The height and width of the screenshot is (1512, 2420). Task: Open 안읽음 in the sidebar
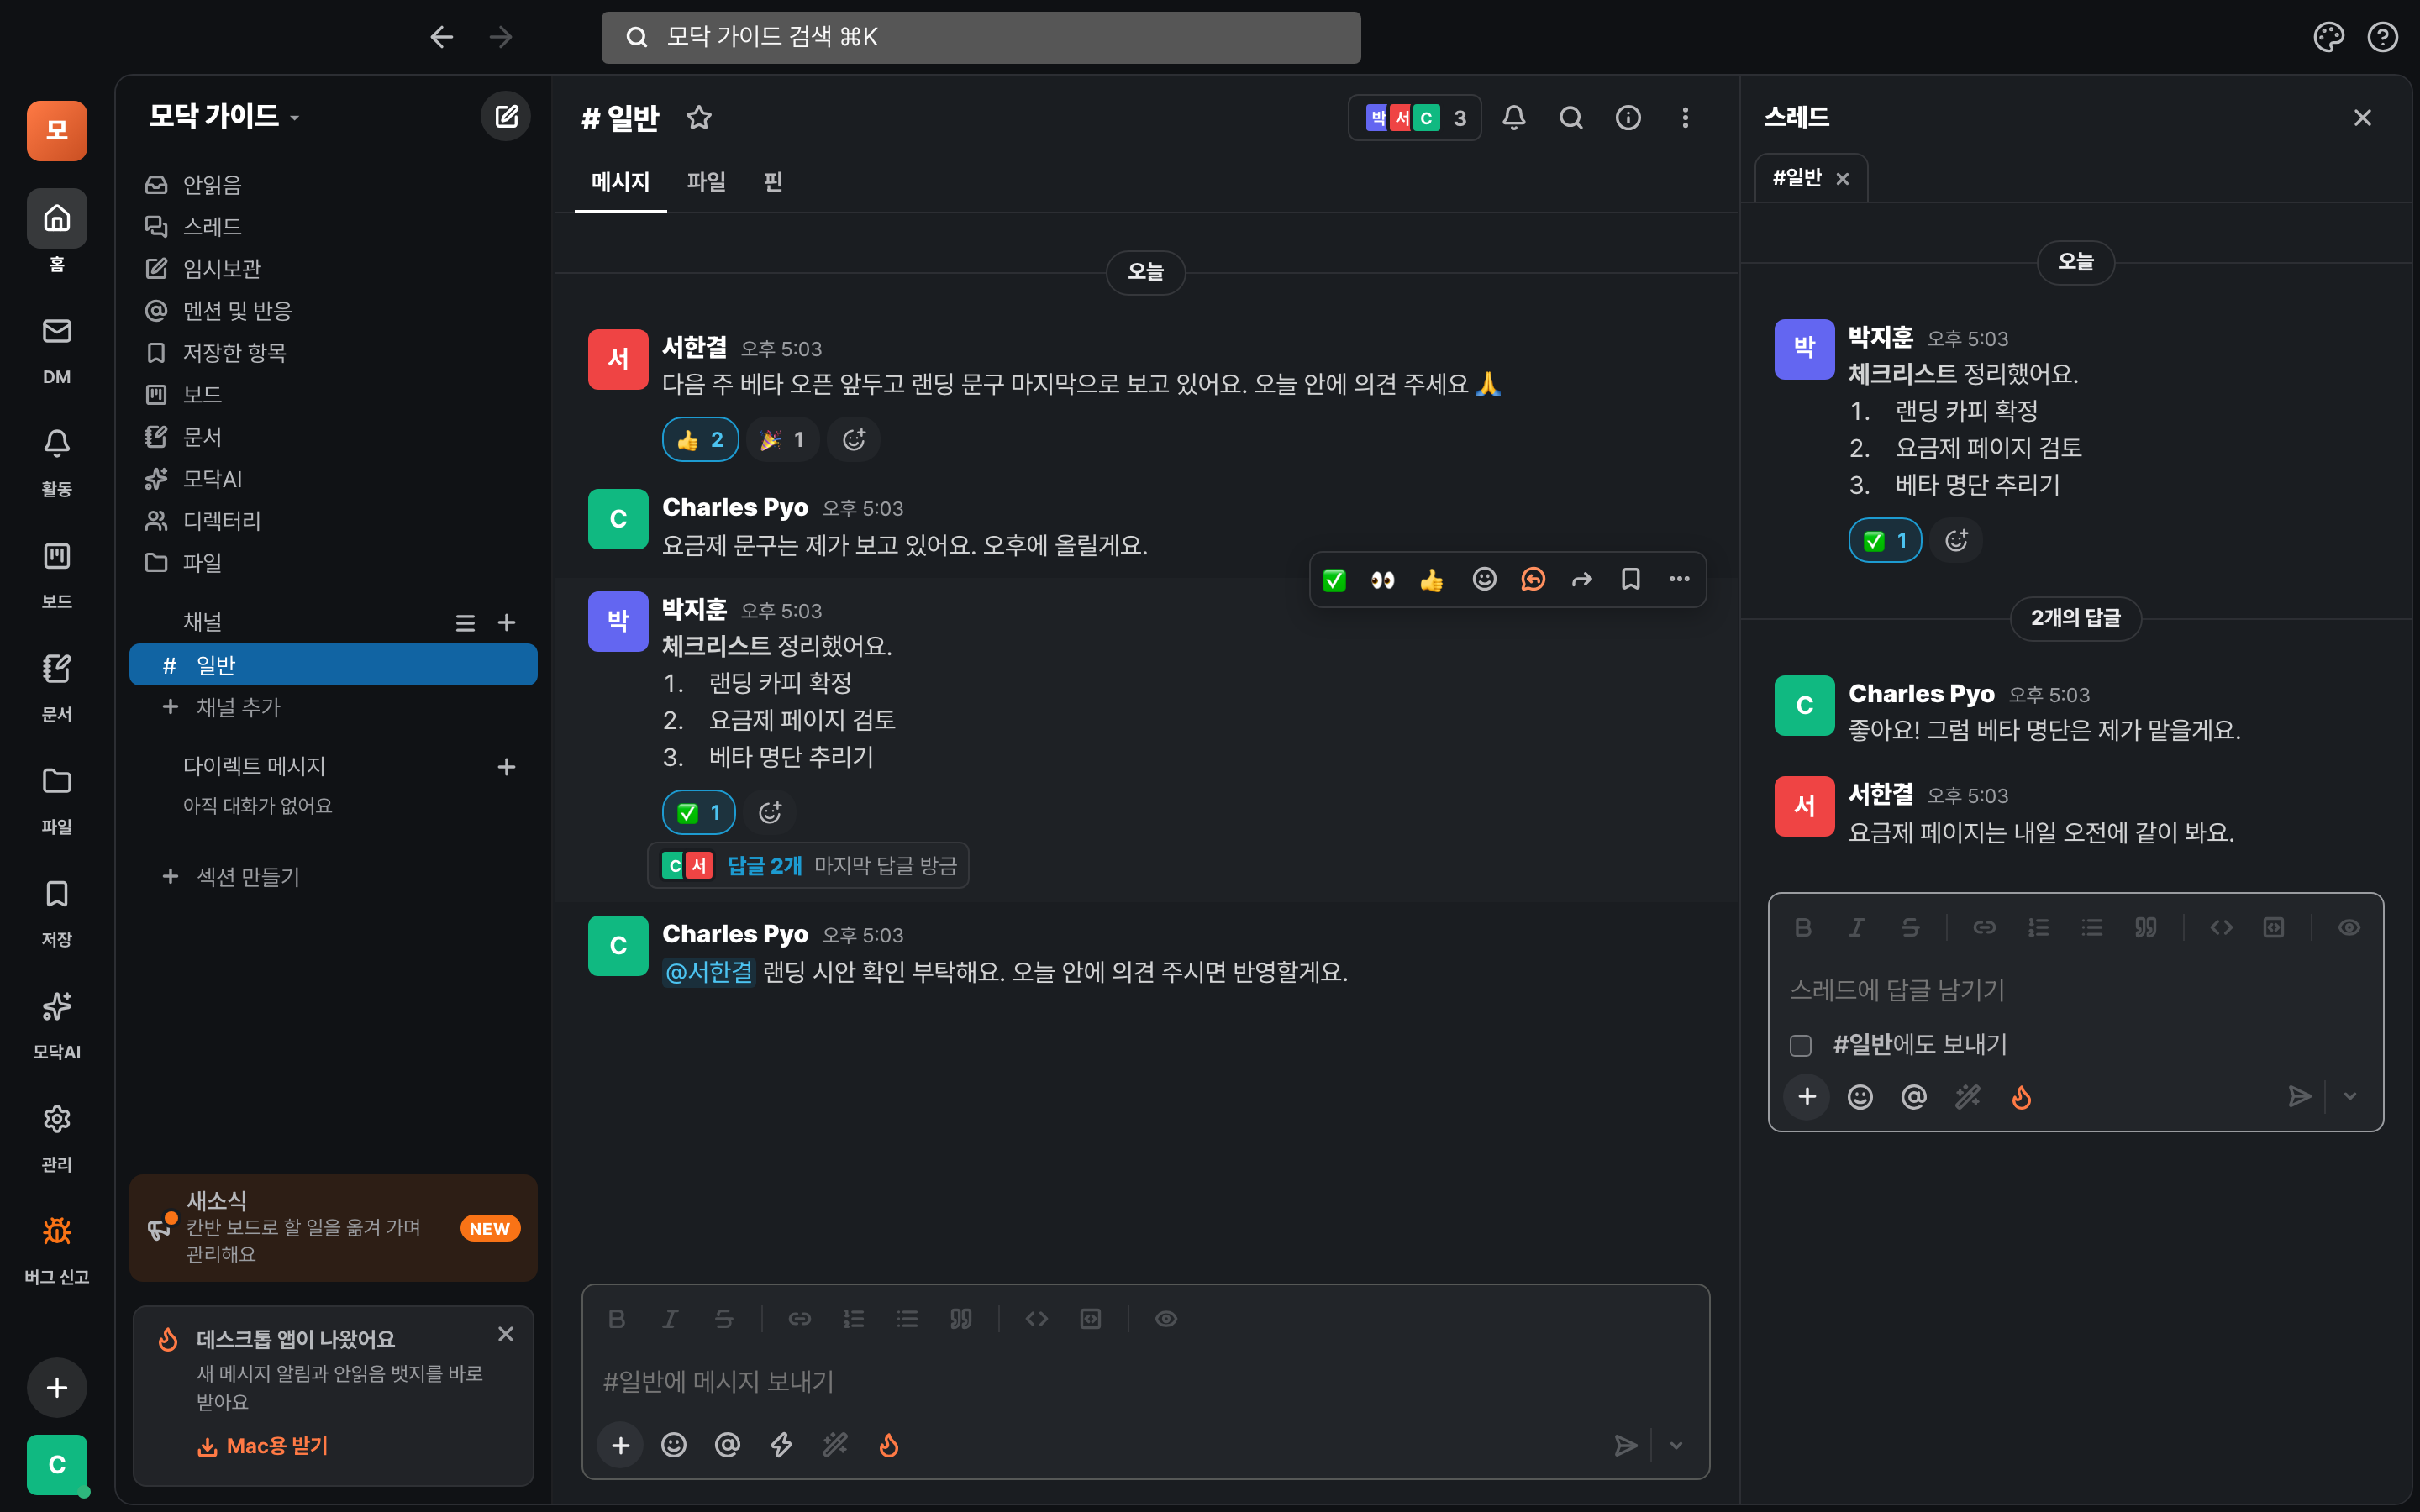(x=333, y=185)
